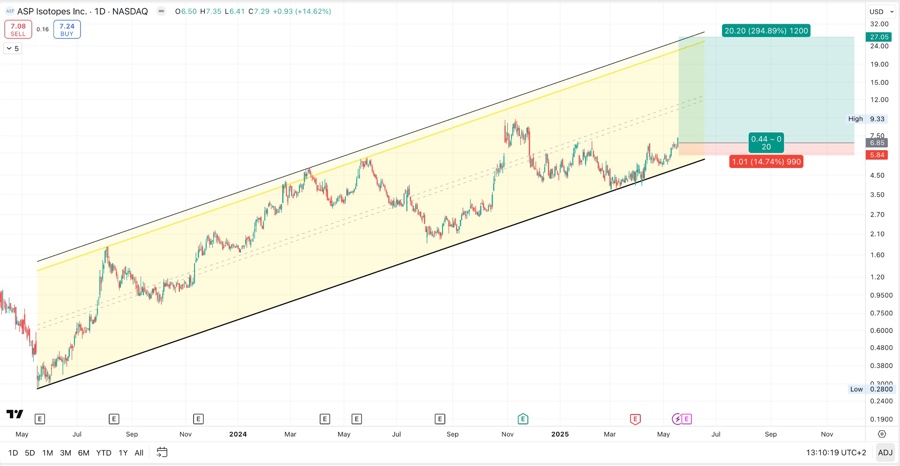Image resolution: width=900 pixels, height=466 pixels.
Task: Click the green profit target label 20.20
Action: pyautogui.click(x=765, y=31)
